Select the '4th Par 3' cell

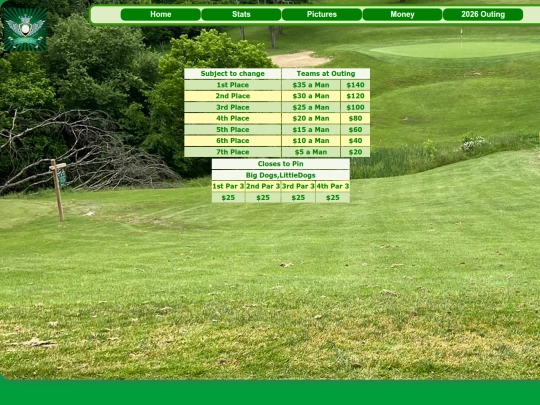(x=333, y=186)
